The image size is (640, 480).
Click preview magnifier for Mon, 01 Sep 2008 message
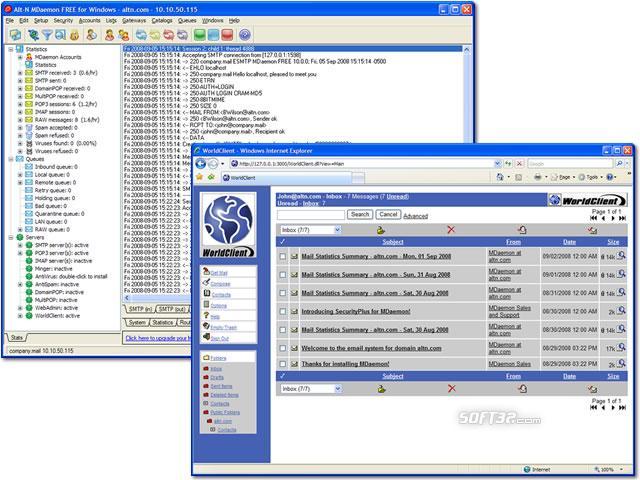pos(621,256)
